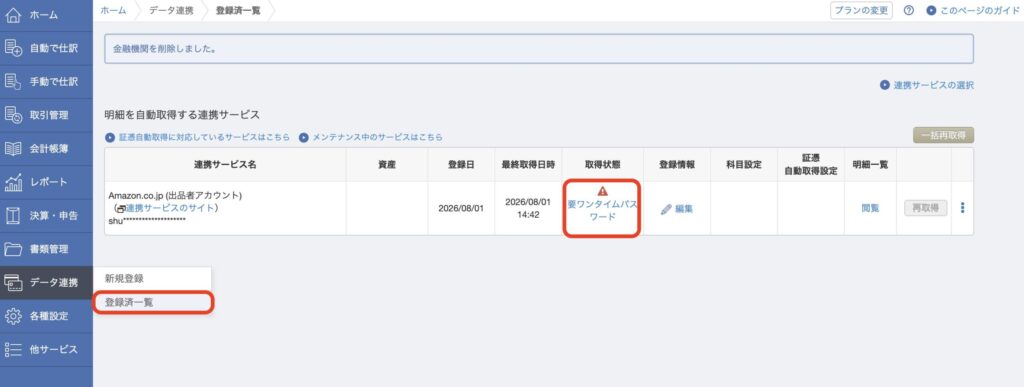Click the 最終取得日時 column header
Screen dimensions: 1024x387
(528, 164)
